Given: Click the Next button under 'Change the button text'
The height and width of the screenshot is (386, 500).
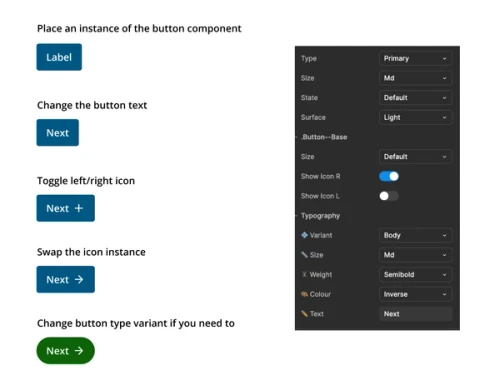Looking at the screenshot, I should click(58, 133).
